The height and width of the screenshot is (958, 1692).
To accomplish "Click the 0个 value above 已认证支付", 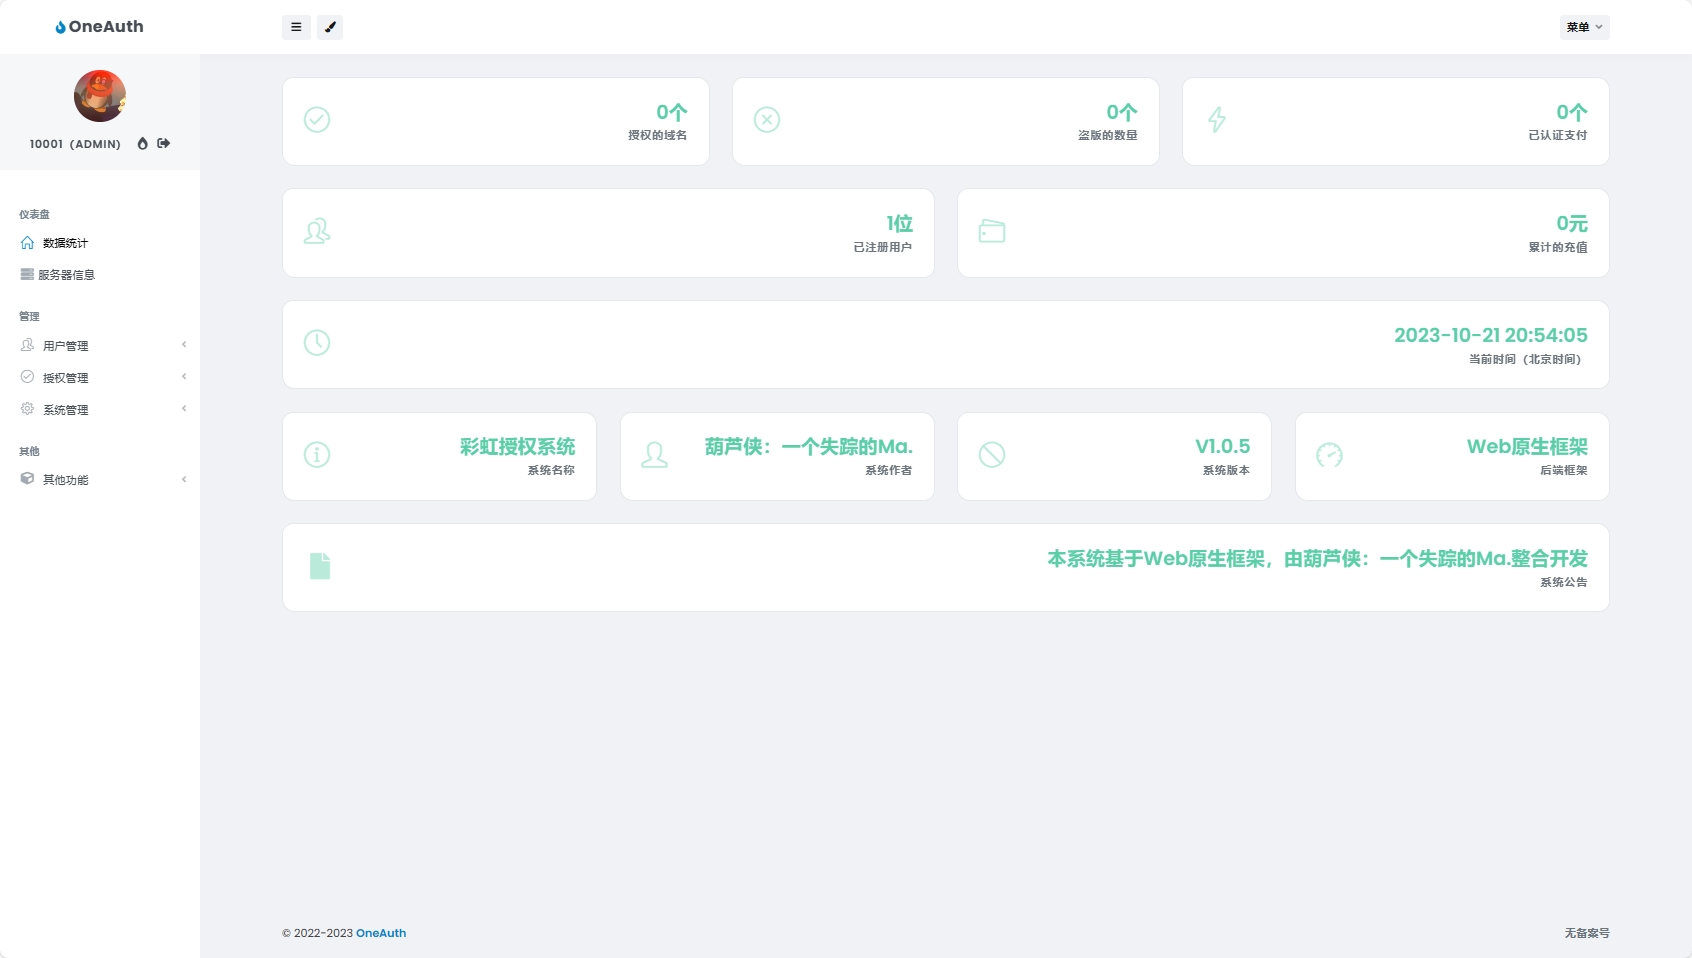I will [1572, 112].
